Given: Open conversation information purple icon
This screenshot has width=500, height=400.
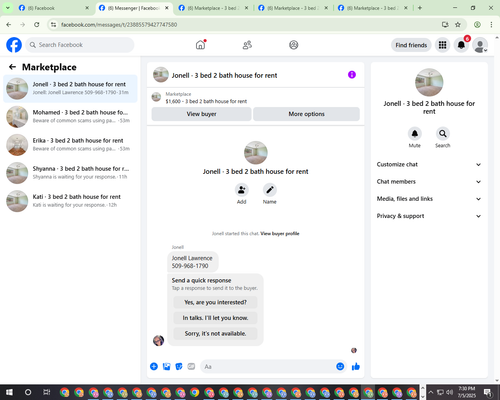Looking at the screenshot, I should click(x=352, y=75).
